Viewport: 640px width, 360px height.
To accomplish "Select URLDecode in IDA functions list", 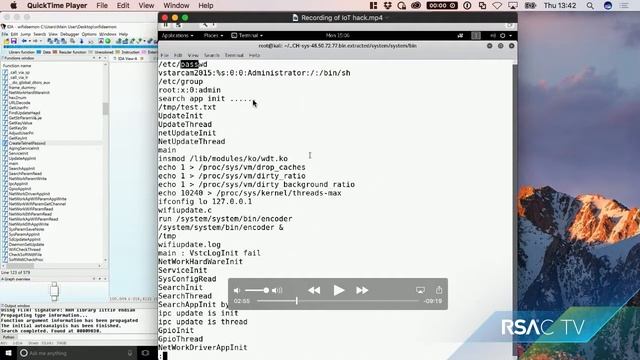I will 20,103.
